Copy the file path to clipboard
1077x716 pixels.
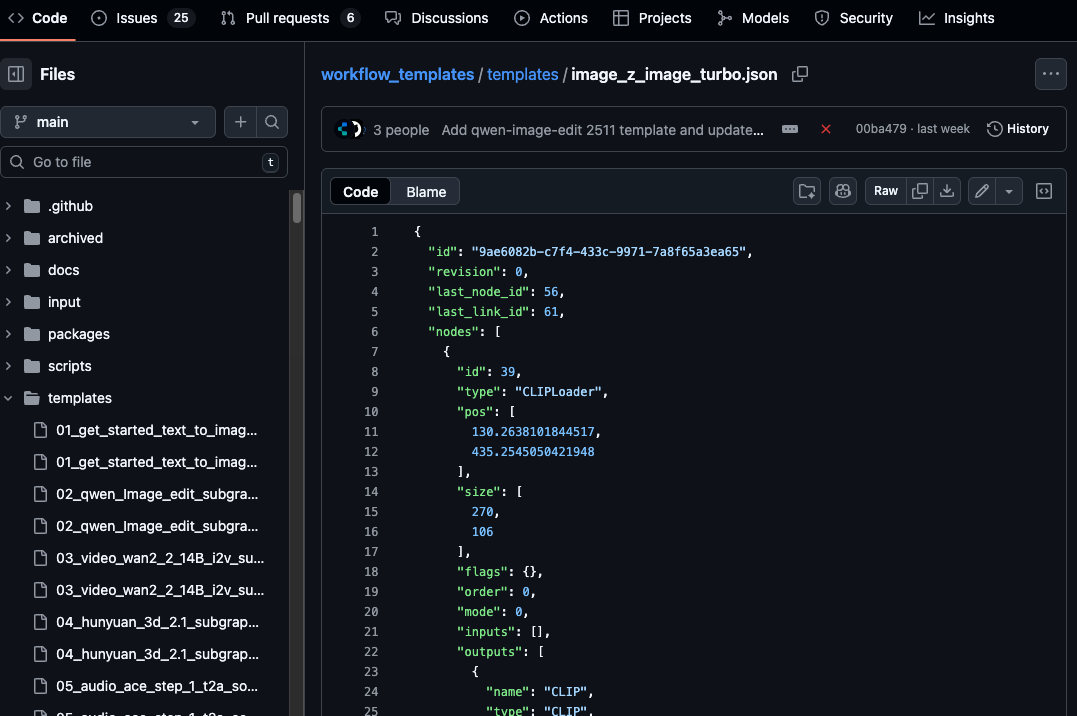pyautogui.click(x=800, y=74)
